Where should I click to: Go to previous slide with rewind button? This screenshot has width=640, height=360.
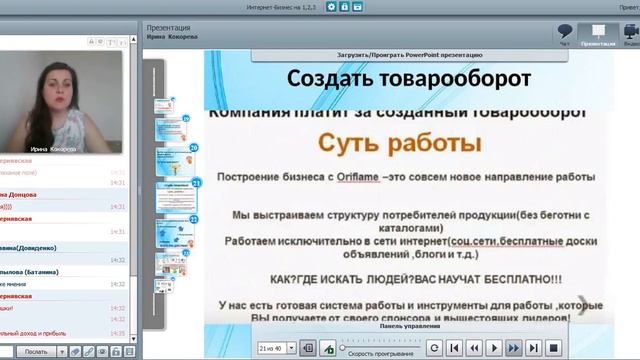[474, 348]
